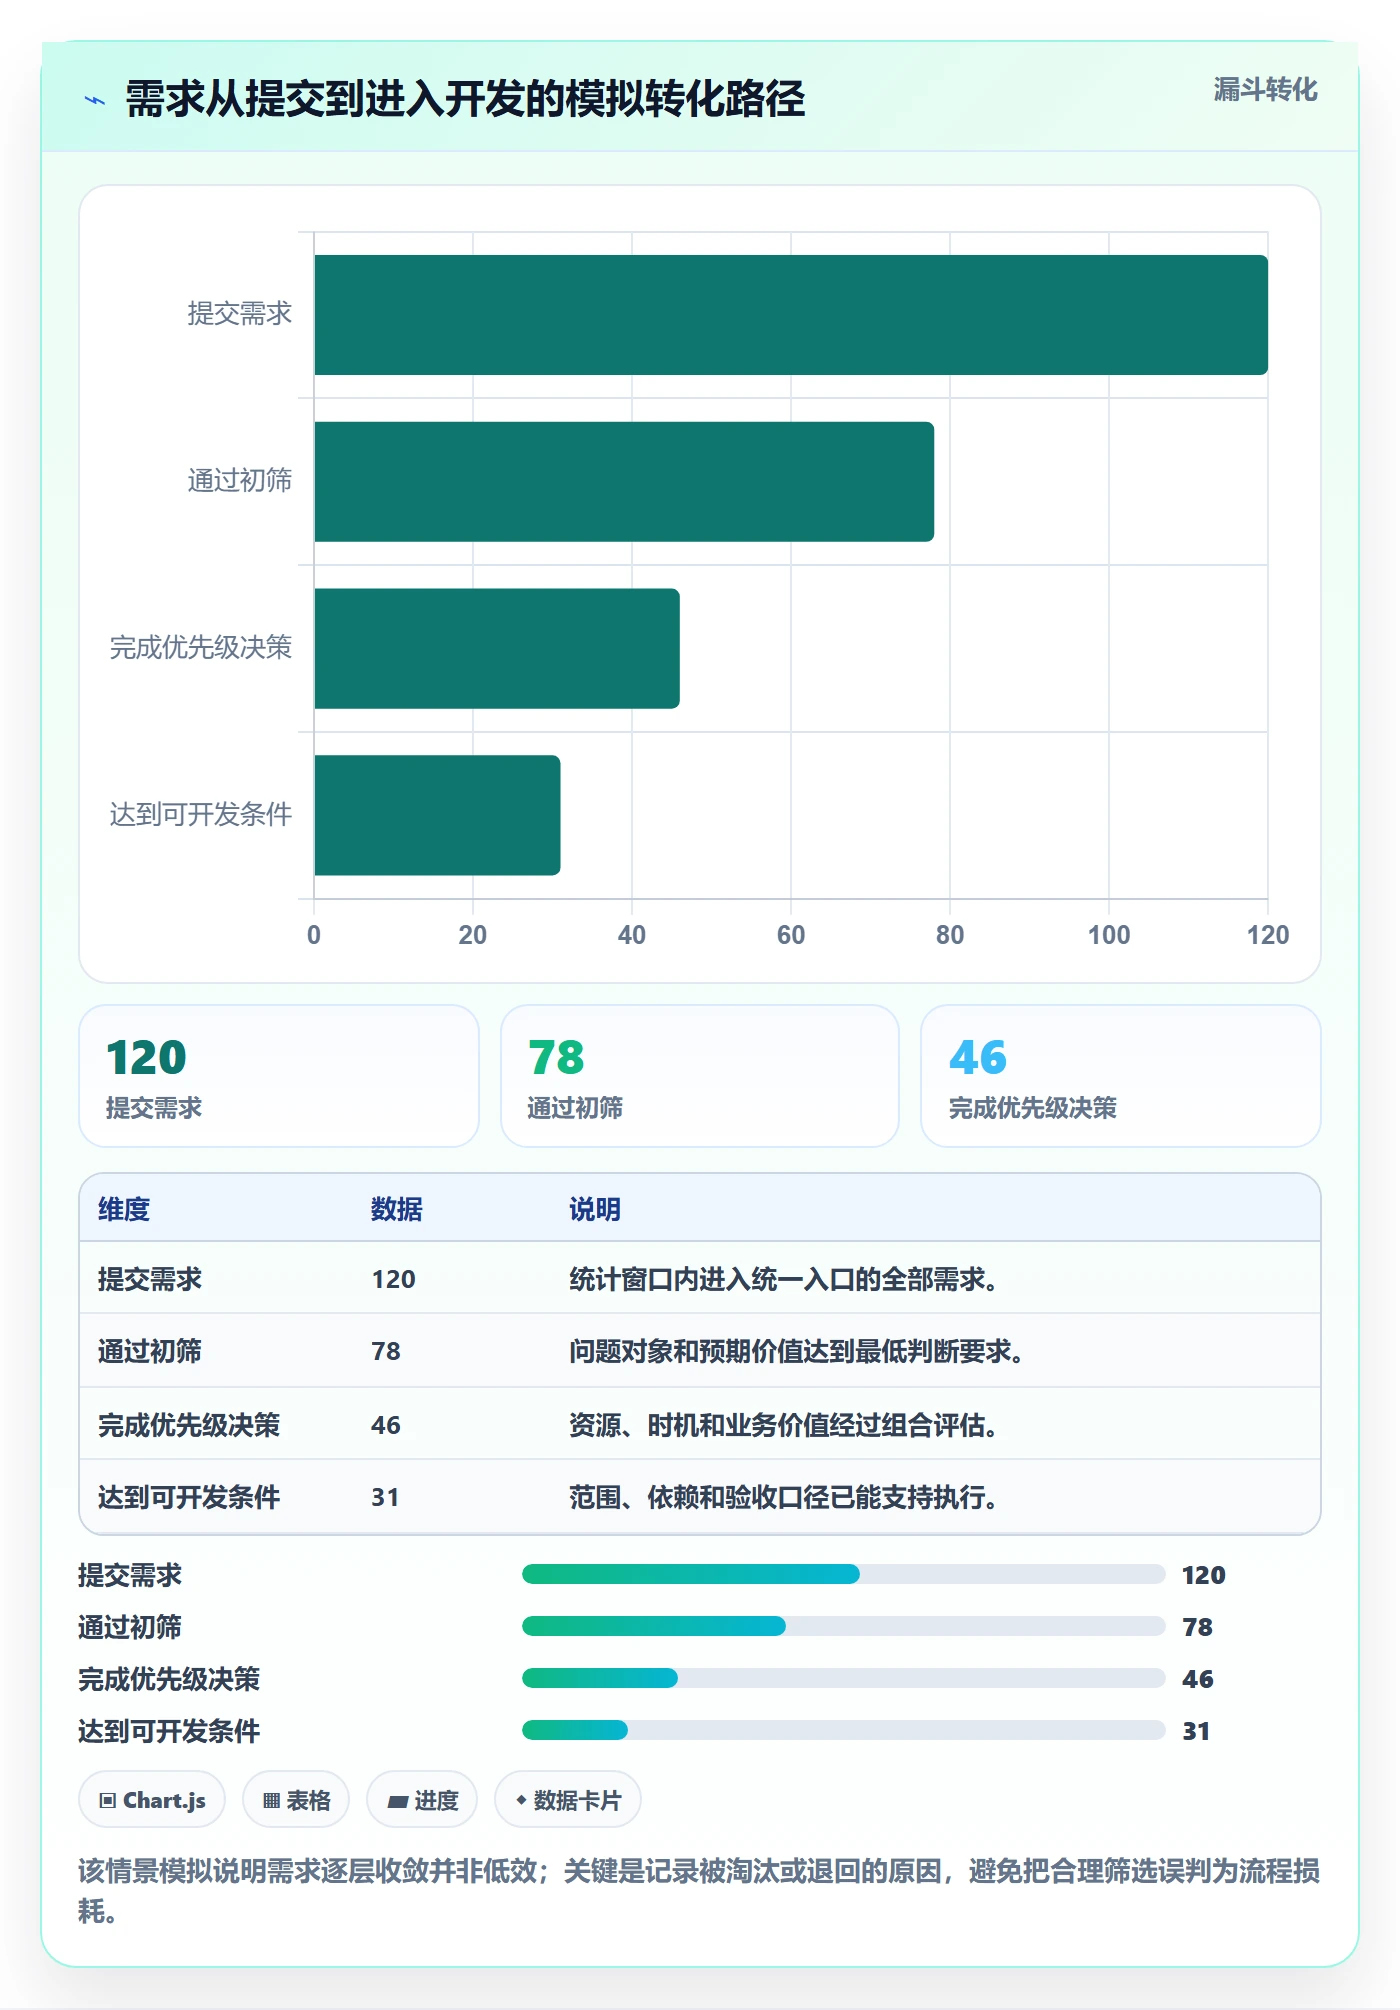Open the Chart.js chip

[x=152, y=1800]
